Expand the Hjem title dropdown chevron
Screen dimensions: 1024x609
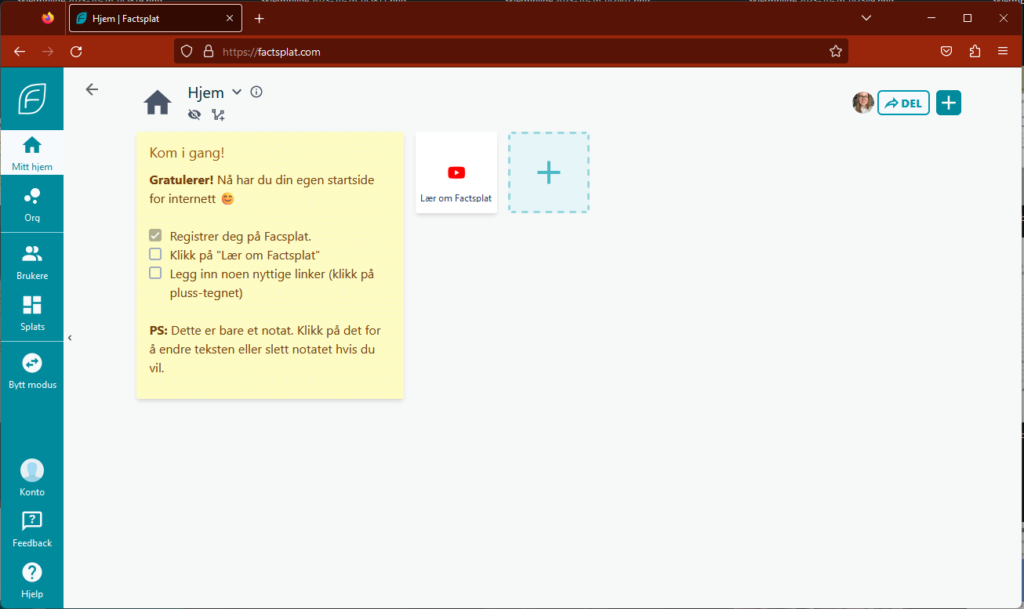coord(237,92)
